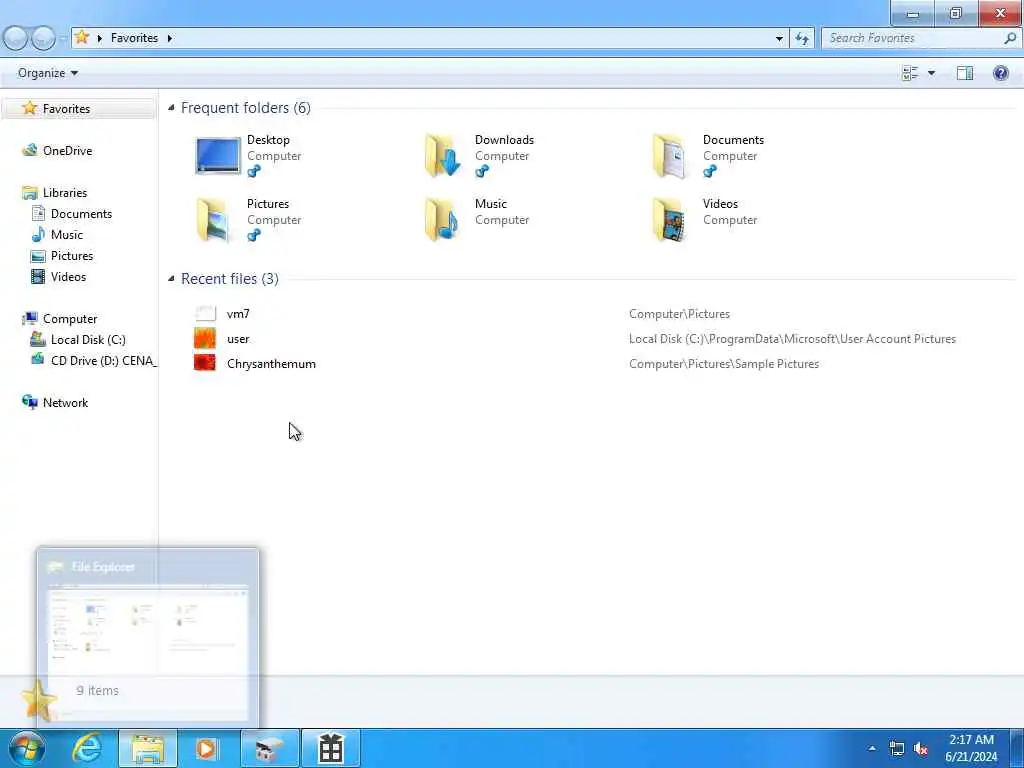The image size is (1024, 768).
Task: Select the Chrysanthemum recent file
Action: [x=255, y=364]
